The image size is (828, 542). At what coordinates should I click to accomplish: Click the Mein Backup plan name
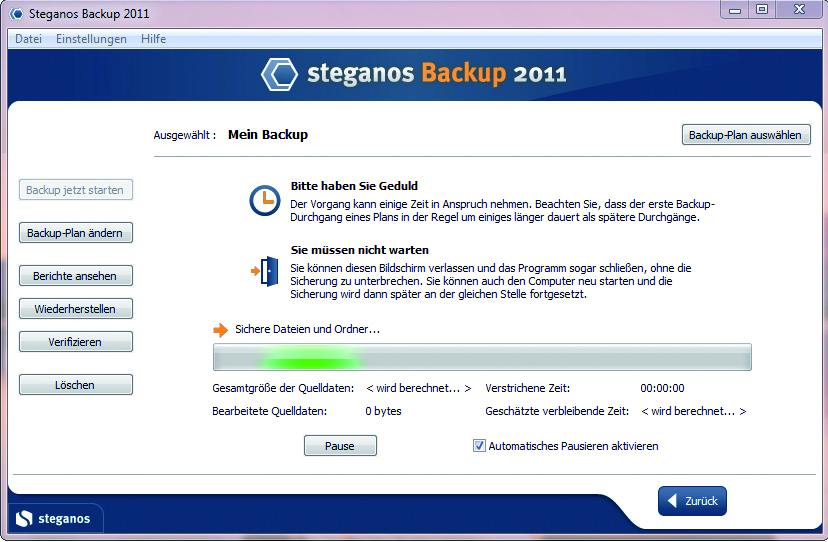[268, 135]
